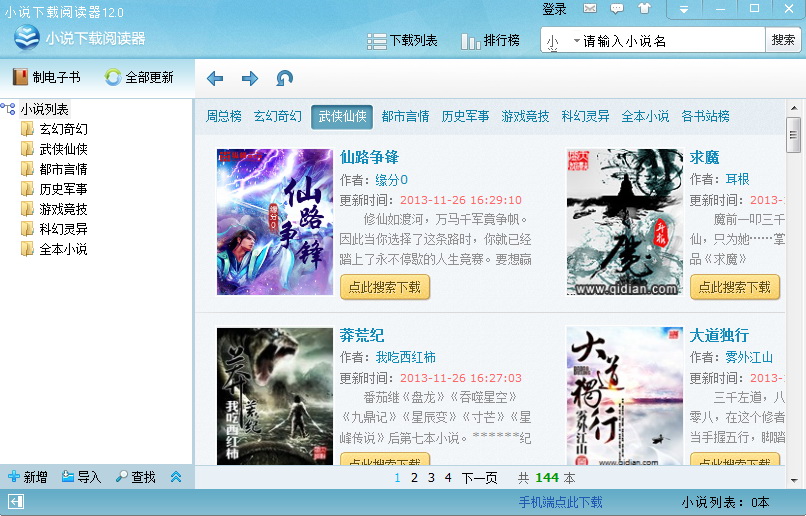
Task: Click 手机端点此下载 link
Action: click(x=560, y=502)
